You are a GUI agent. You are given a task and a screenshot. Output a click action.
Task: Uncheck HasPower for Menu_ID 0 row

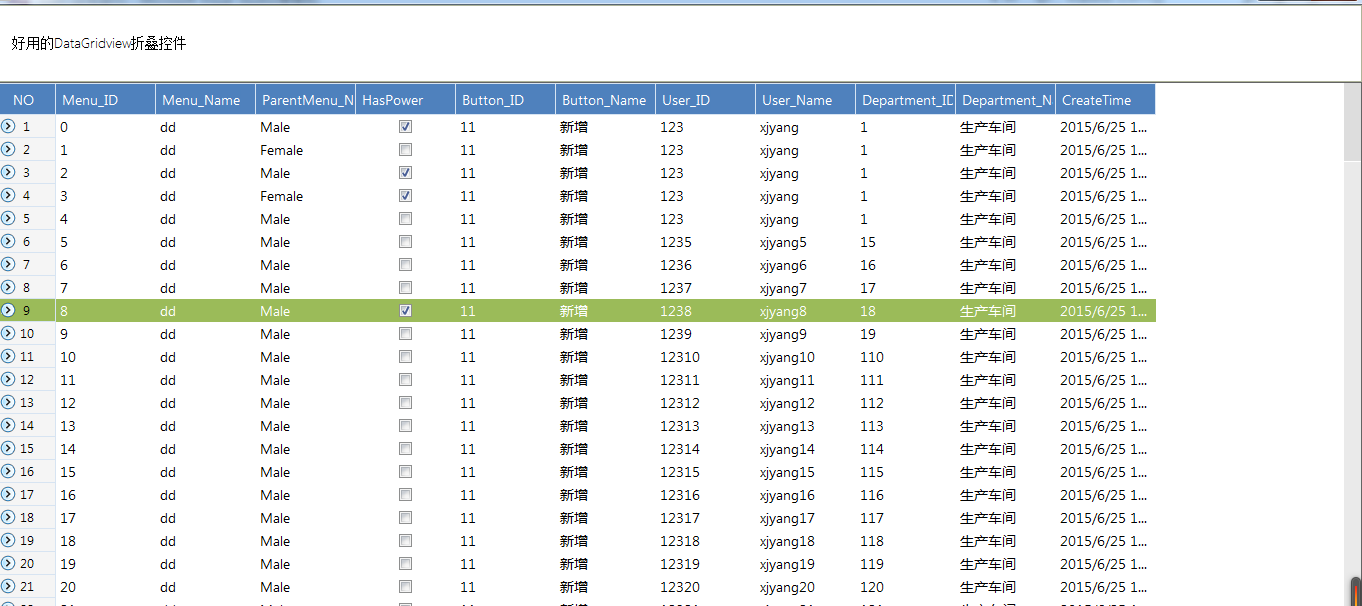pyautogui.click(x=405, y=127)
